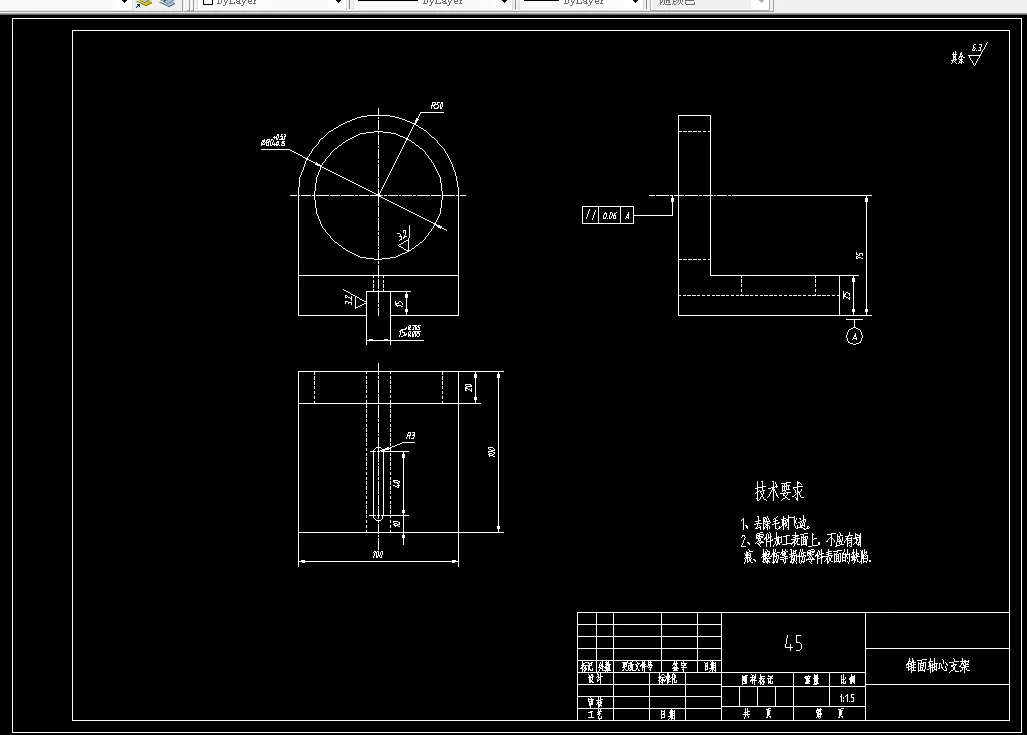Image resolution: width=1027 pixels, height=735 pixels.
Task: Select the 设计 cell in the title block
Action: coord(595,679)
